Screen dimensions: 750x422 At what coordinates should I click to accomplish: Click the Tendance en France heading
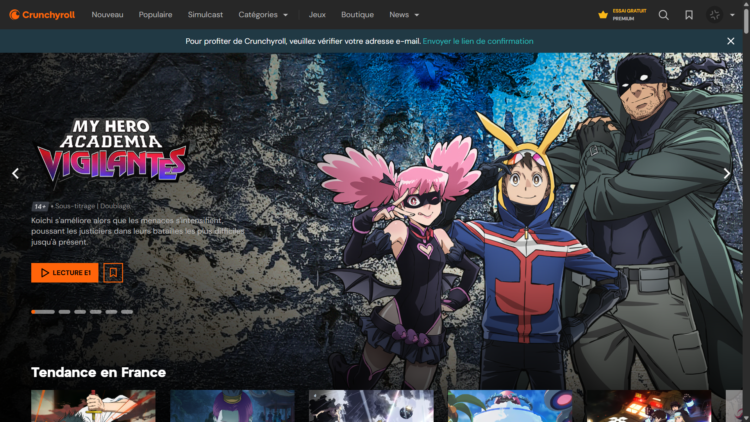99,372
